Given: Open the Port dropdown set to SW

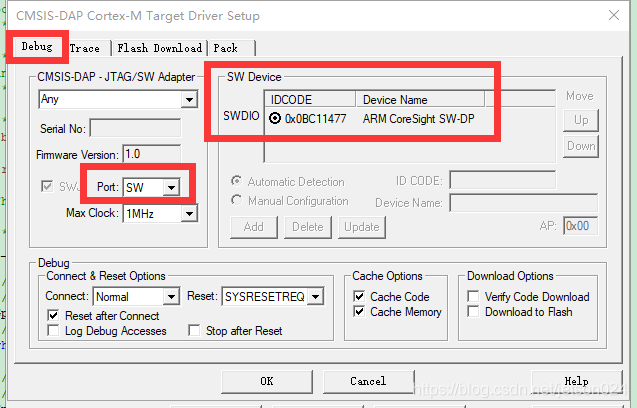Looking at the screenshot, I should [151, 187].
